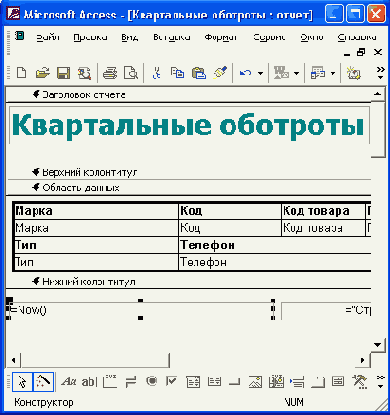Open the Формат menu
The width and height of the screenshot is (390, 415).
(x=221, y=37)
